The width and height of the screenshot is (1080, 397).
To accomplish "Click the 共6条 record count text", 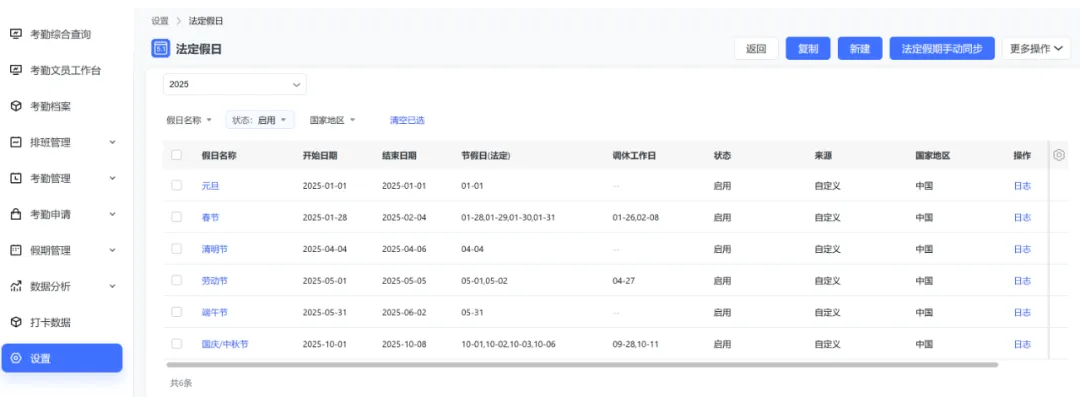I will (180, 383).
